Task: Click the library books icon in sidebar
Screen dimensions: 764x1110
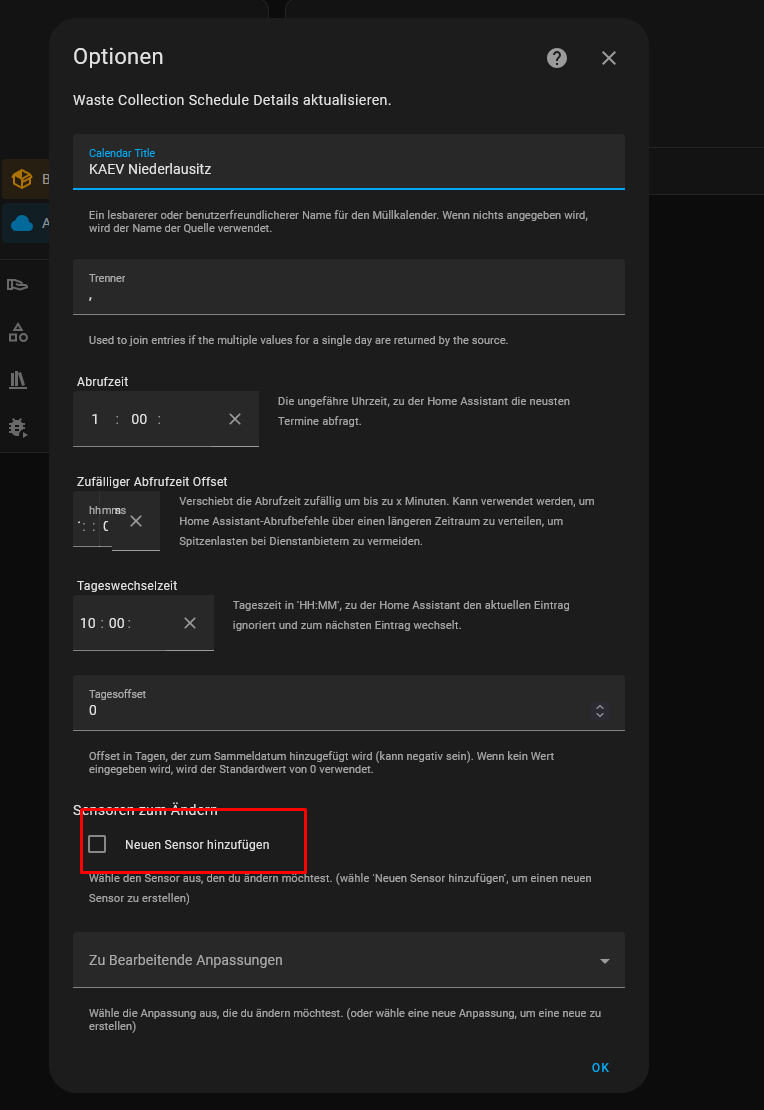Action: (x=18, y=380)
